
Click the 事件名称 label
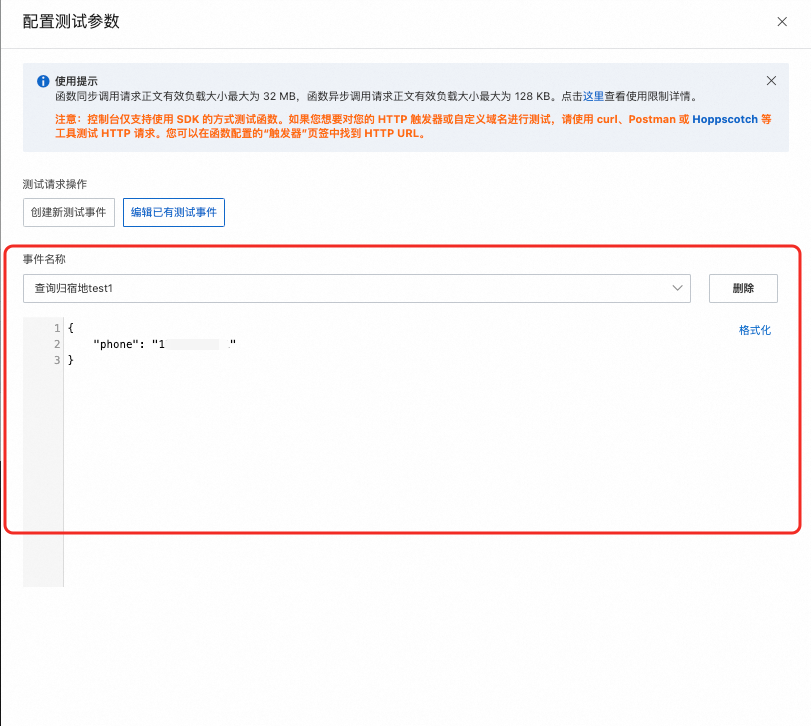coord(44,259)
